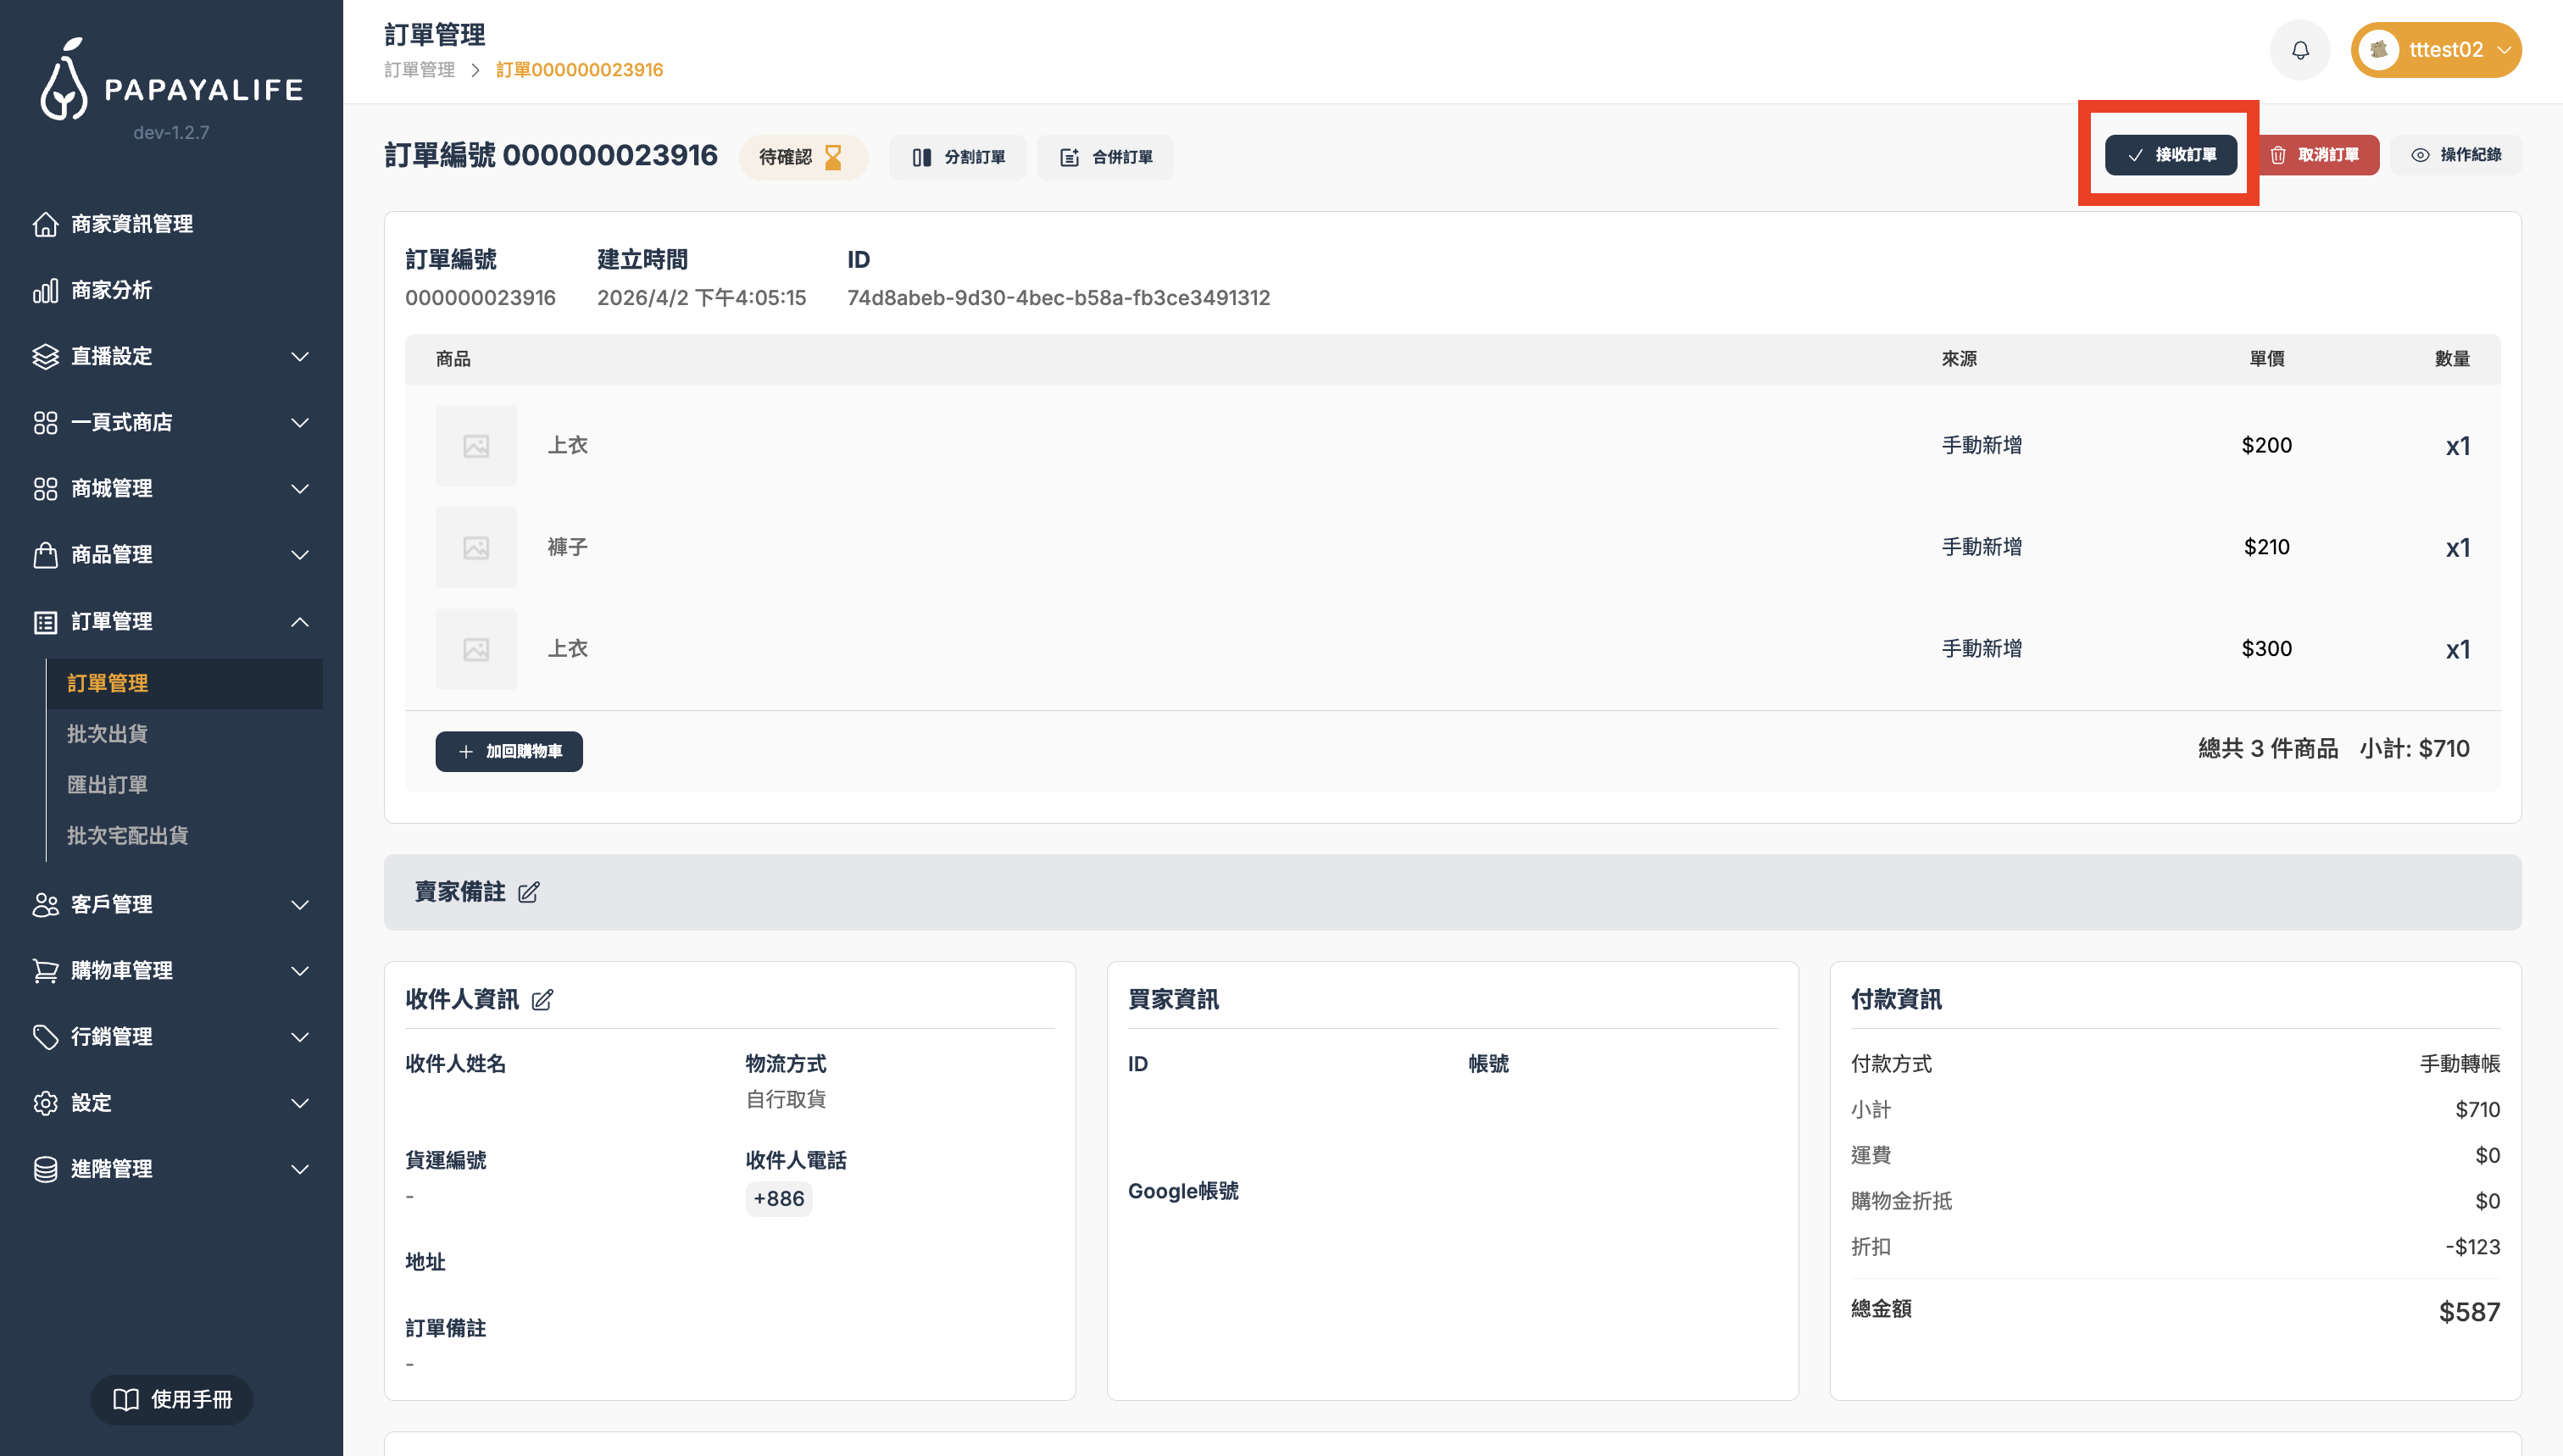Click the 加回購物車 button
This screenshot has width=2563, height=1456.
[x=509, y=751]
